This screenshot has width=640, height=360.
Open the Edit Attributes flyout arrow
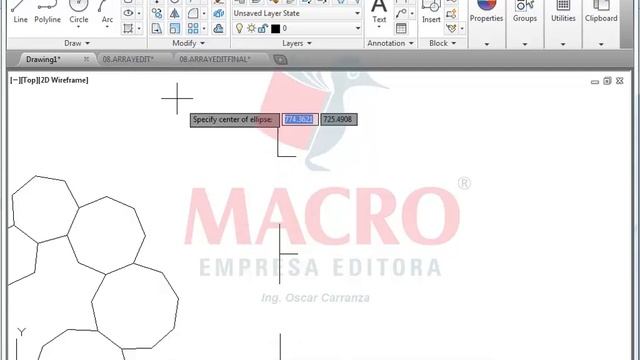click(462, 29)
